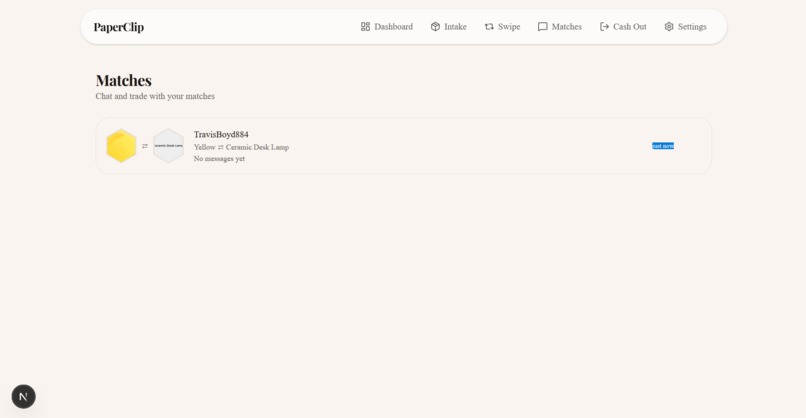
Task: Click the PaperClip logo
Action: coord(119,27)
